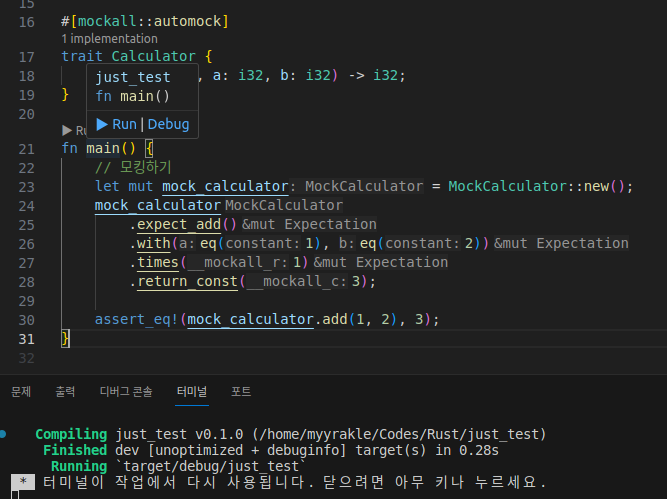Click line number 30 in the gutter
Viewport: 667px width, 499px height.
point(26,319)
